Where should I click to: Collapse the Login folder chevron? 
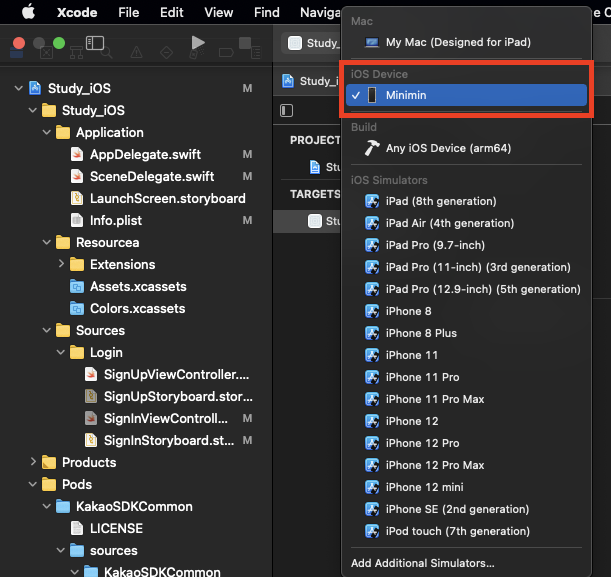pos(61,352)
